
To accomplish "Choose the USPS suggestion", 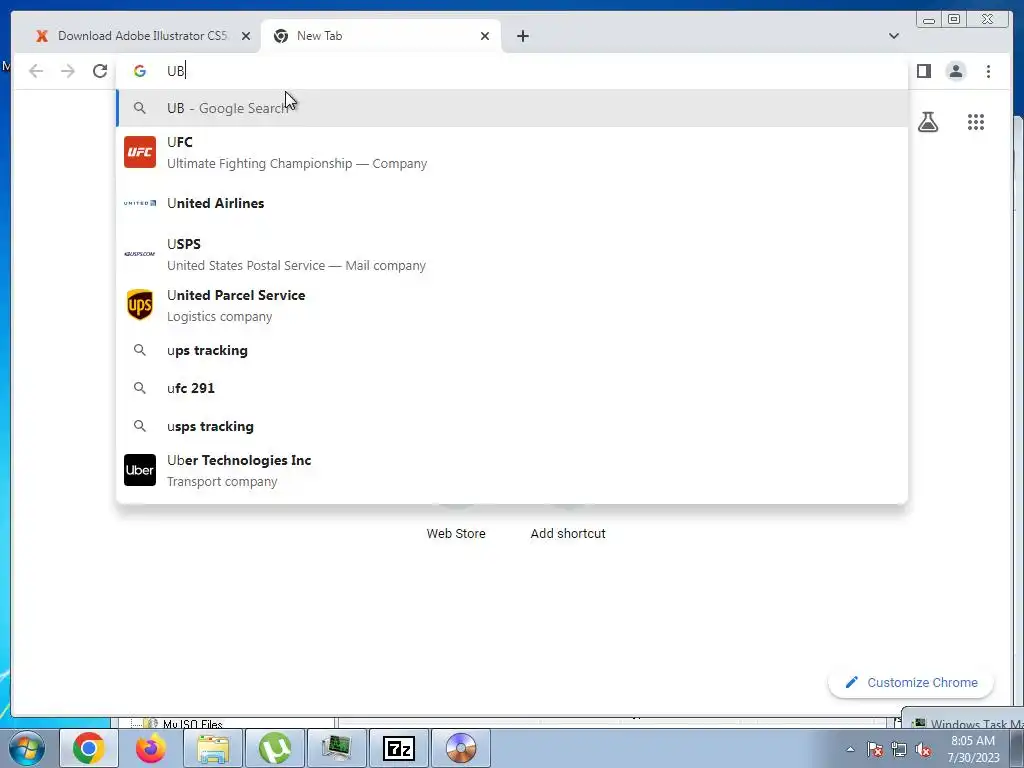I will 512,254.
